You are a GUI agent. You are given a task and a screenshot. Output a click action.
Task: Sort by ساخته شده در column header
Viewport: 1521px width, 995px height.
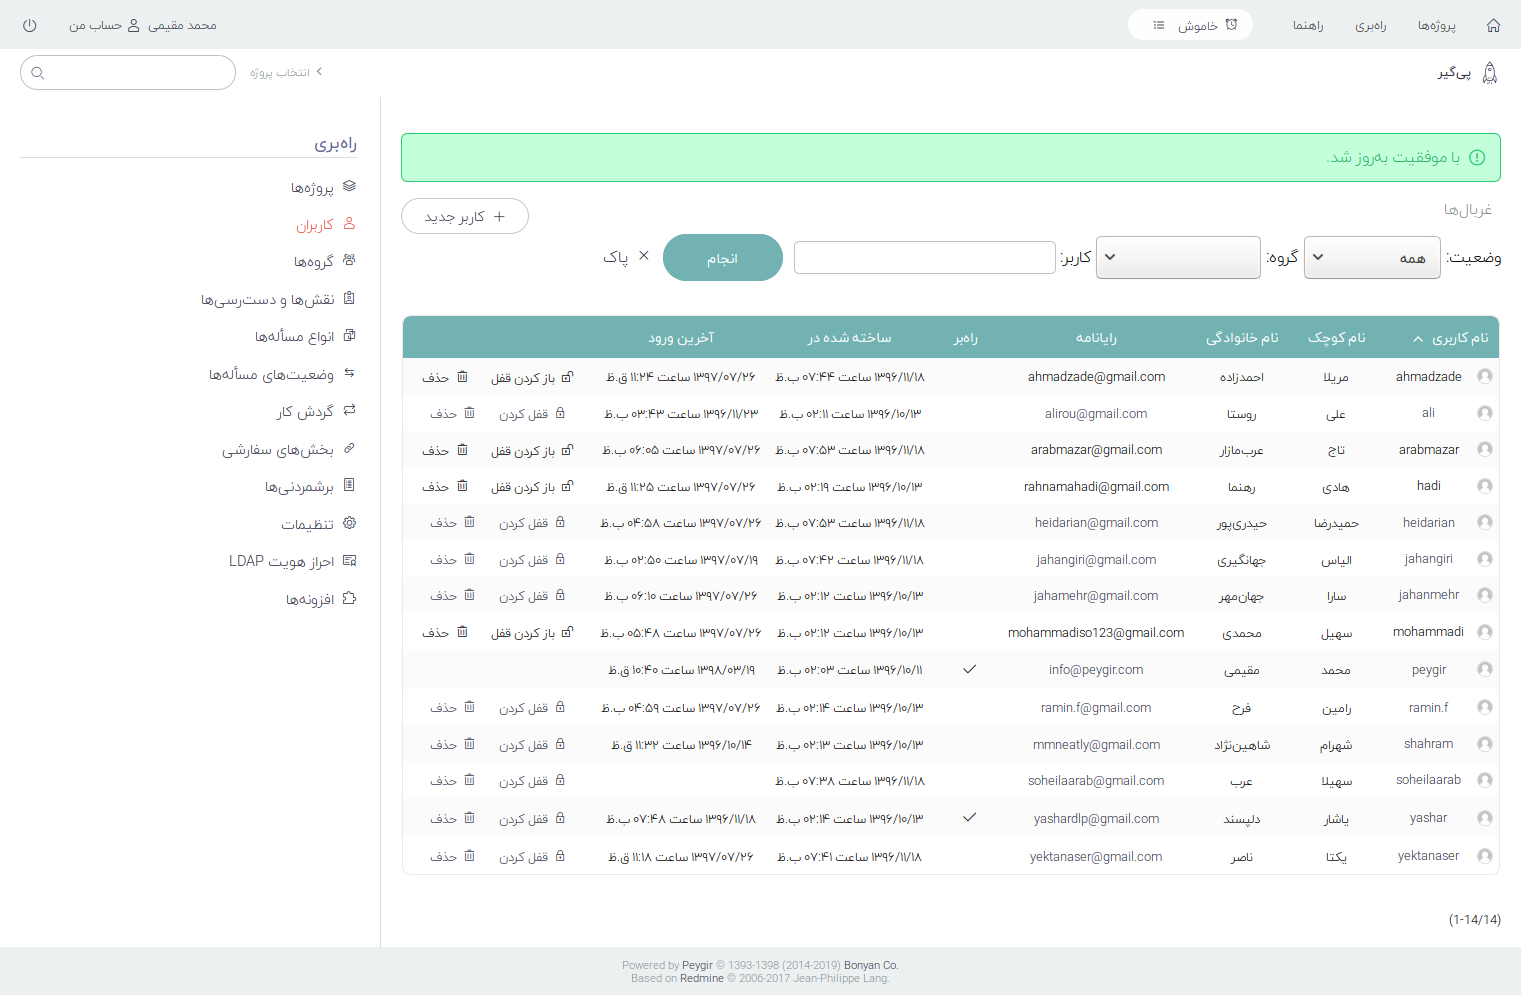pos(849,338)
